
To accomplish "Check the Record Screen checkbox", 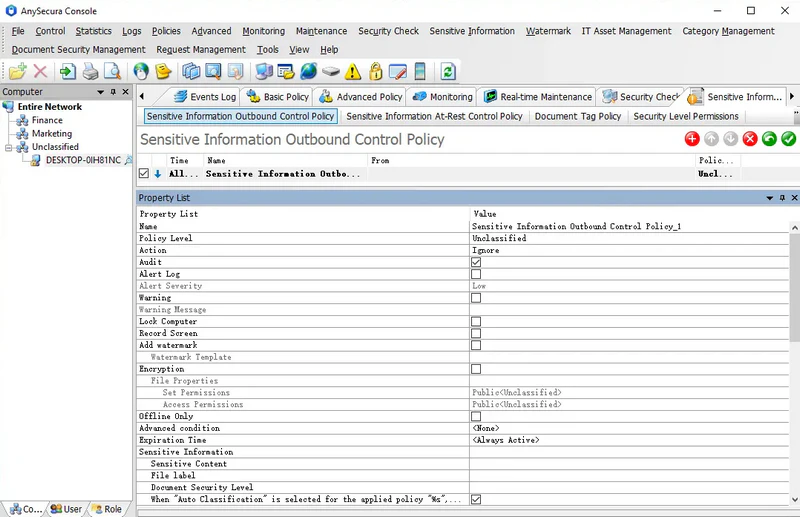I will (x=476, y=333).
